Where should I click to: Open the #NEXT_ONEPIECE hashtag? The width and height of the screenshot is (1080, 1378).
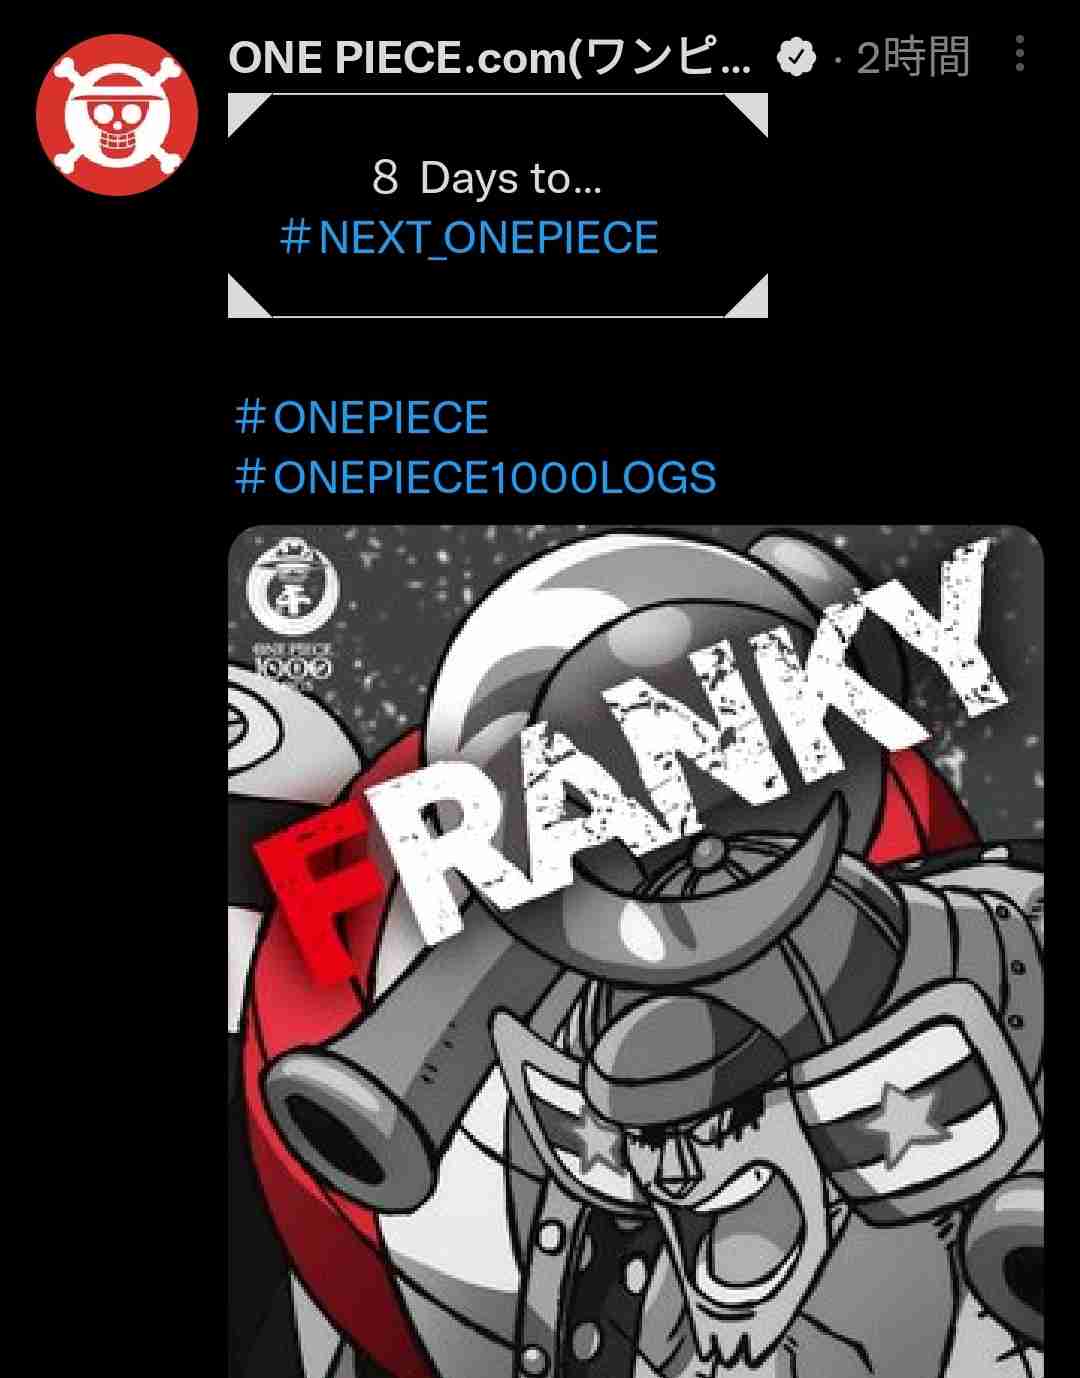tap(469, 238)
